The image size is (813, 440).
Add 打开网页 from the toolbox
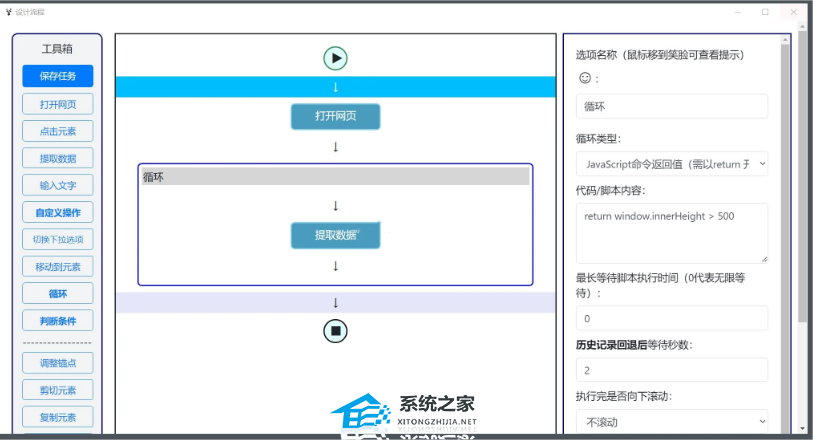point(58,104)
